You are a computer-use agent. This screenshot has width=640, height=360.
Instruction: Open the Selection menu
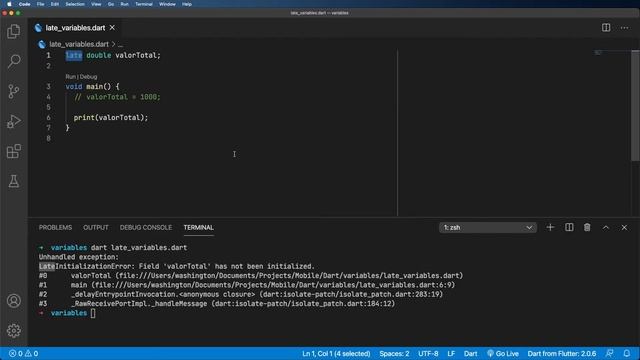point(75,4)
